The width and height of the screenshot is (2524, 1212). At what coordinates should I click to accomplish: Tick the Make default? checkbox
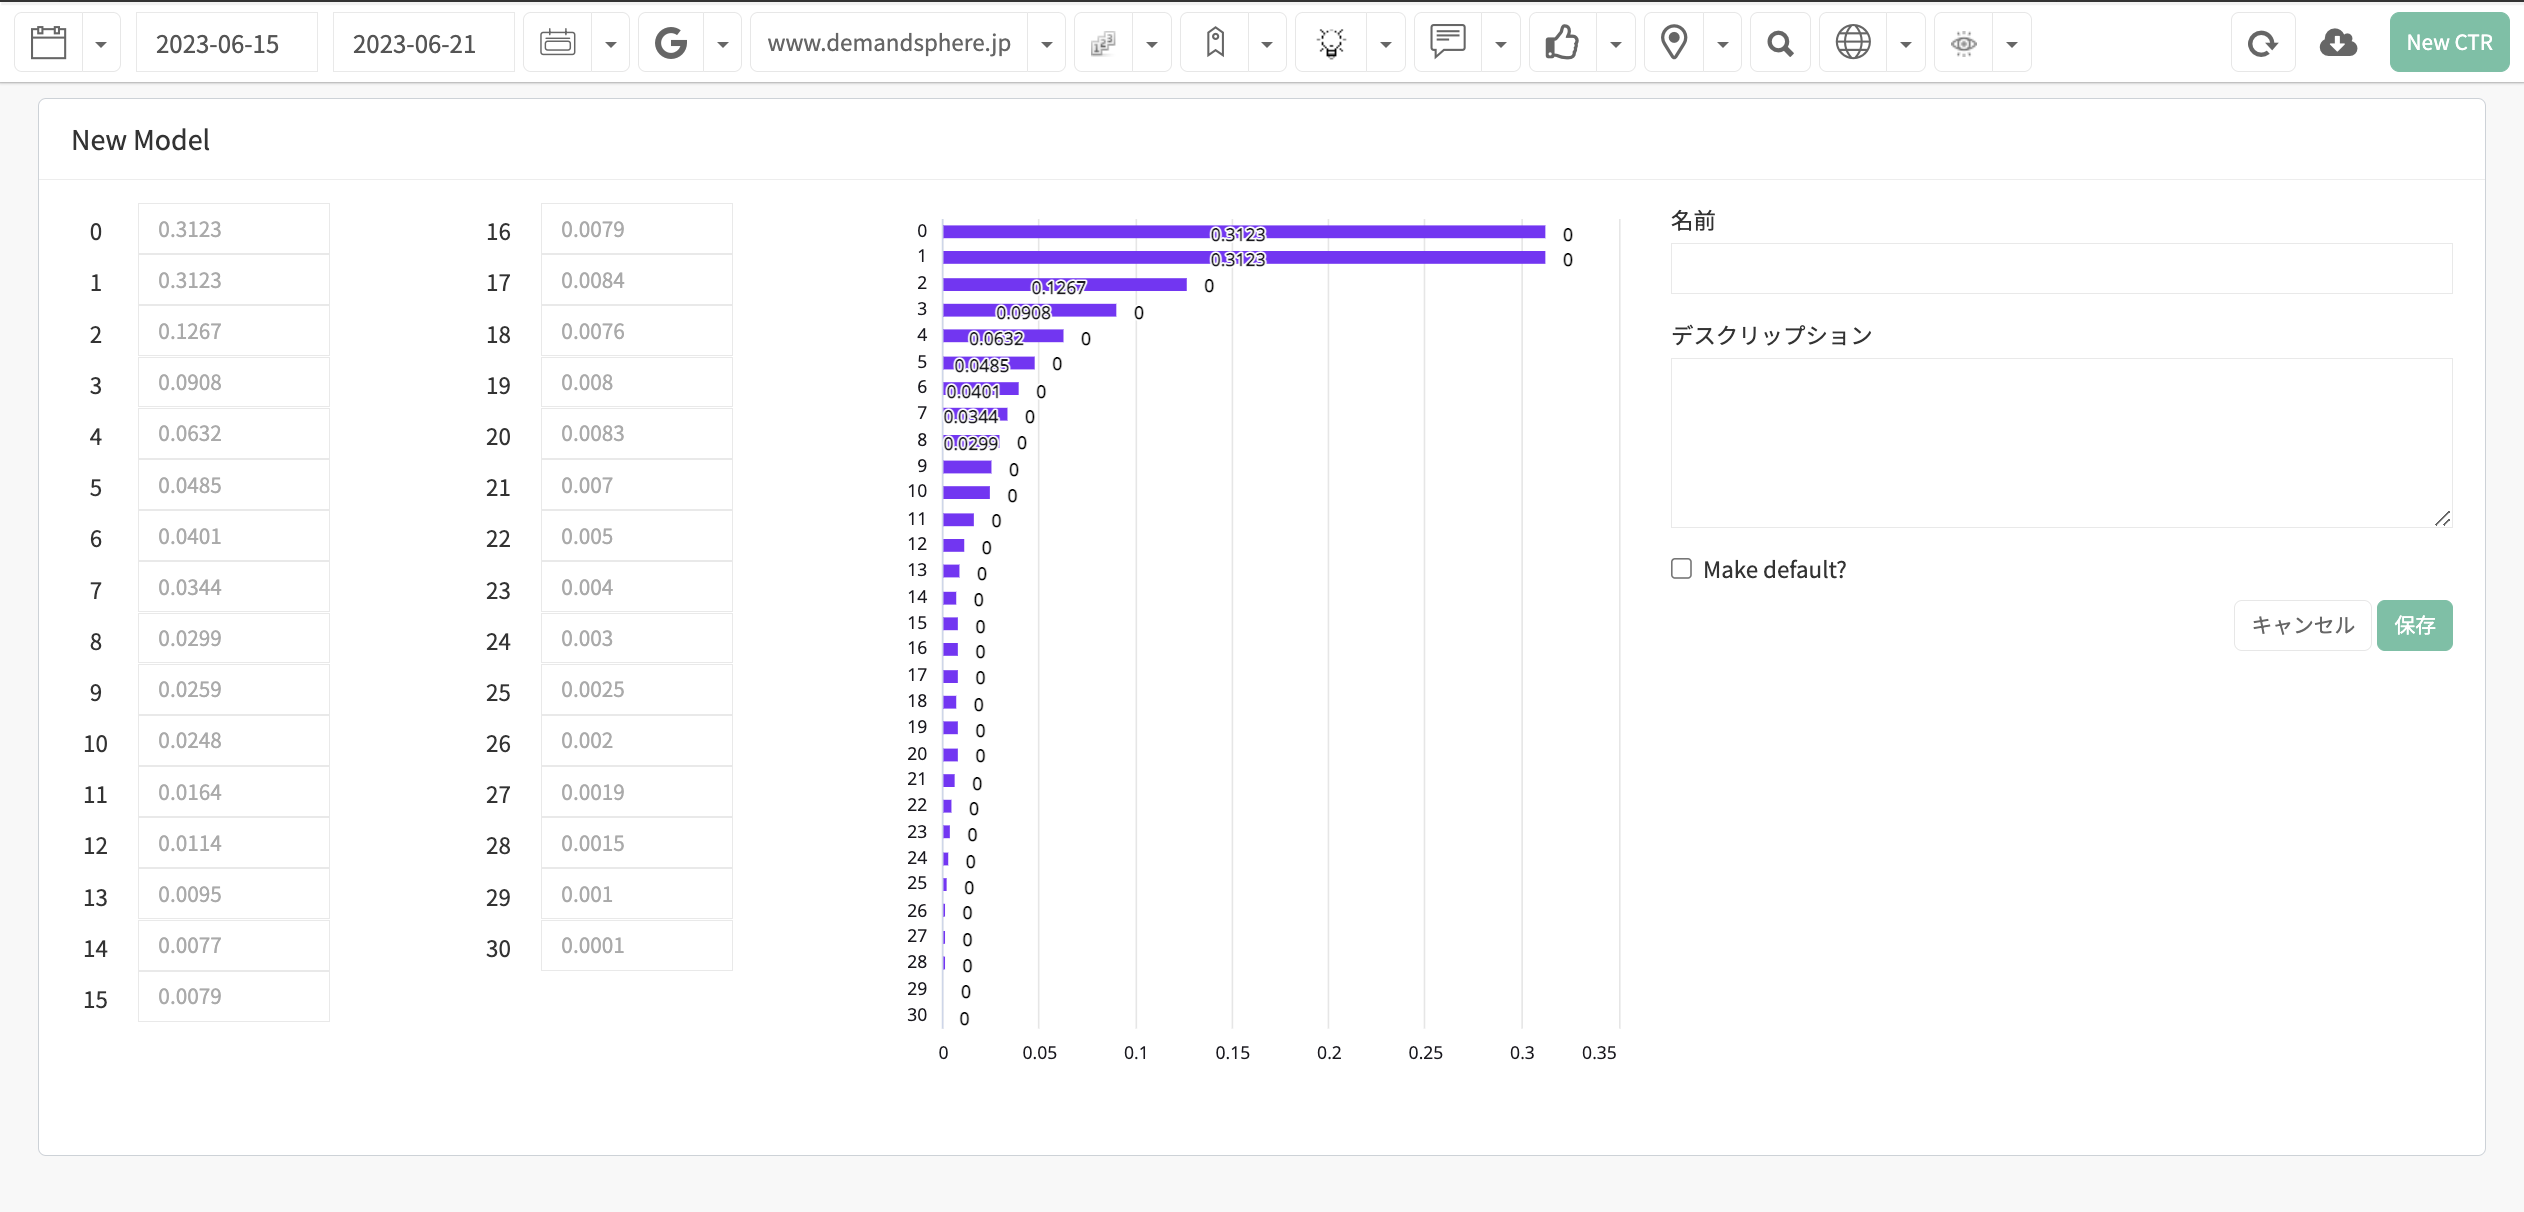pos(1681,569)
